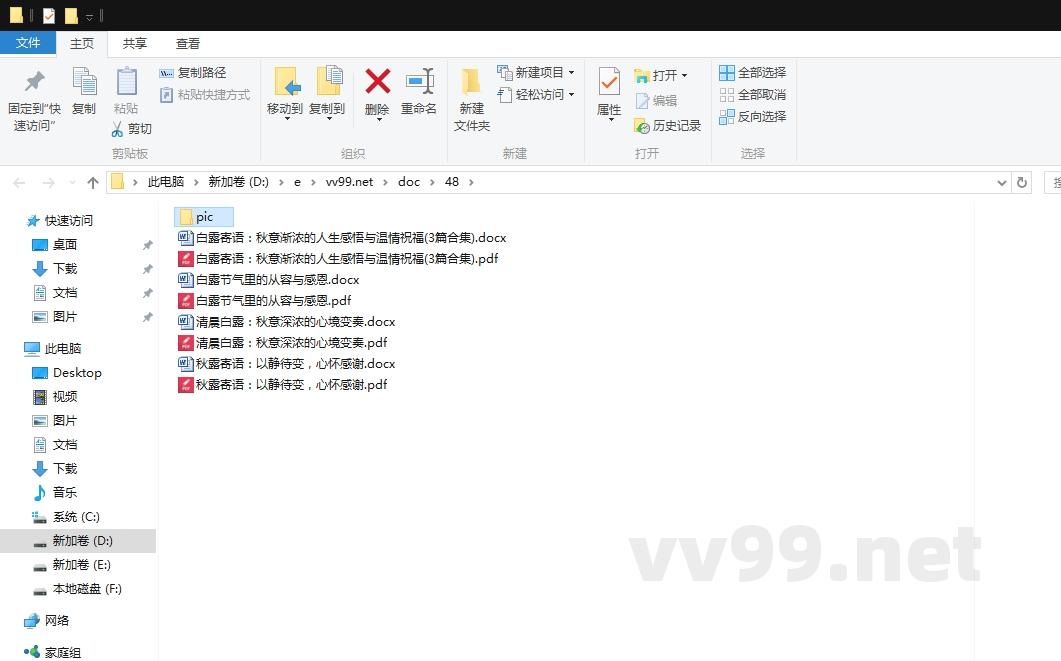
Task: Click Select All (全部选择) in the selection group
Action: pos(752,72)
